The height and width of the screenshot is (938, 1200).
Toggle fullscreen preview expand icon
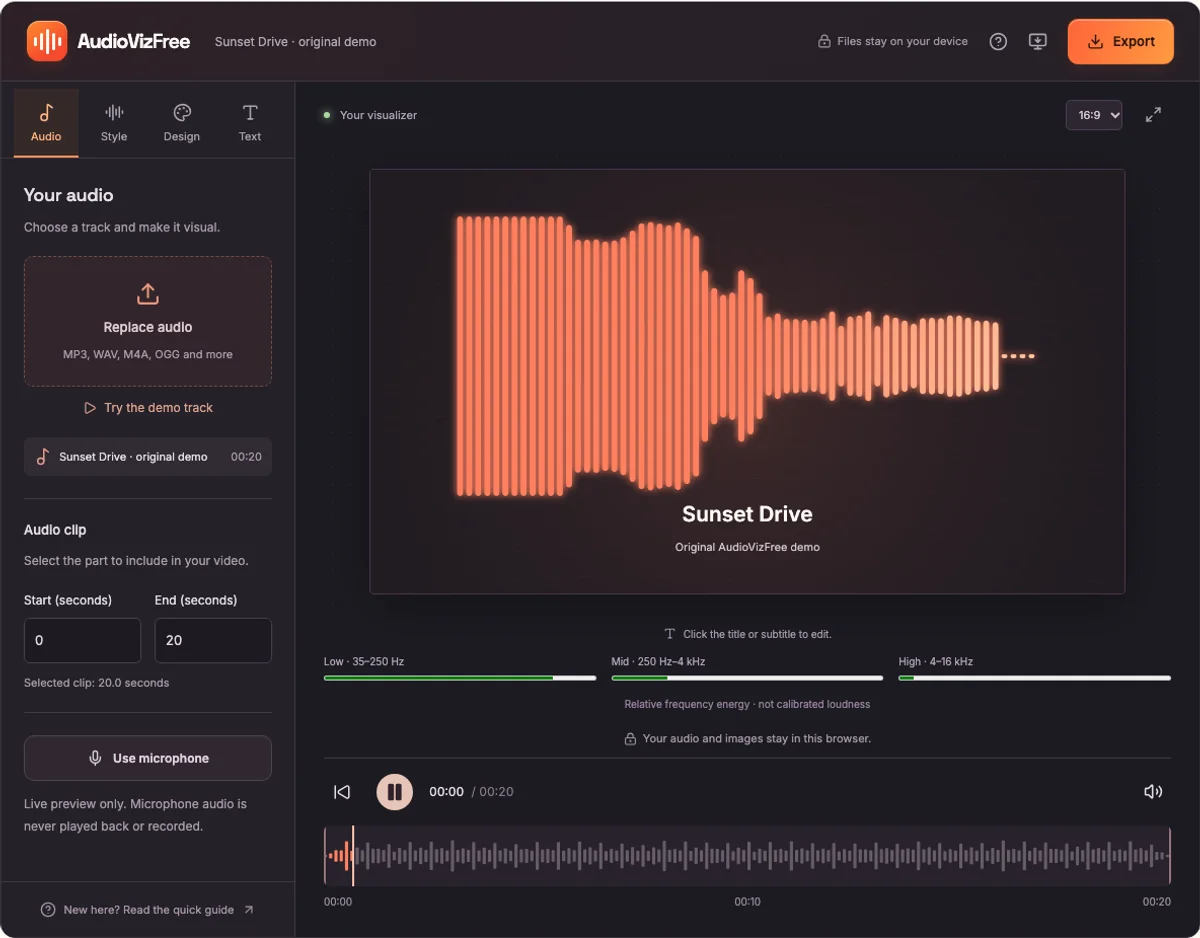click(1153, 115)
